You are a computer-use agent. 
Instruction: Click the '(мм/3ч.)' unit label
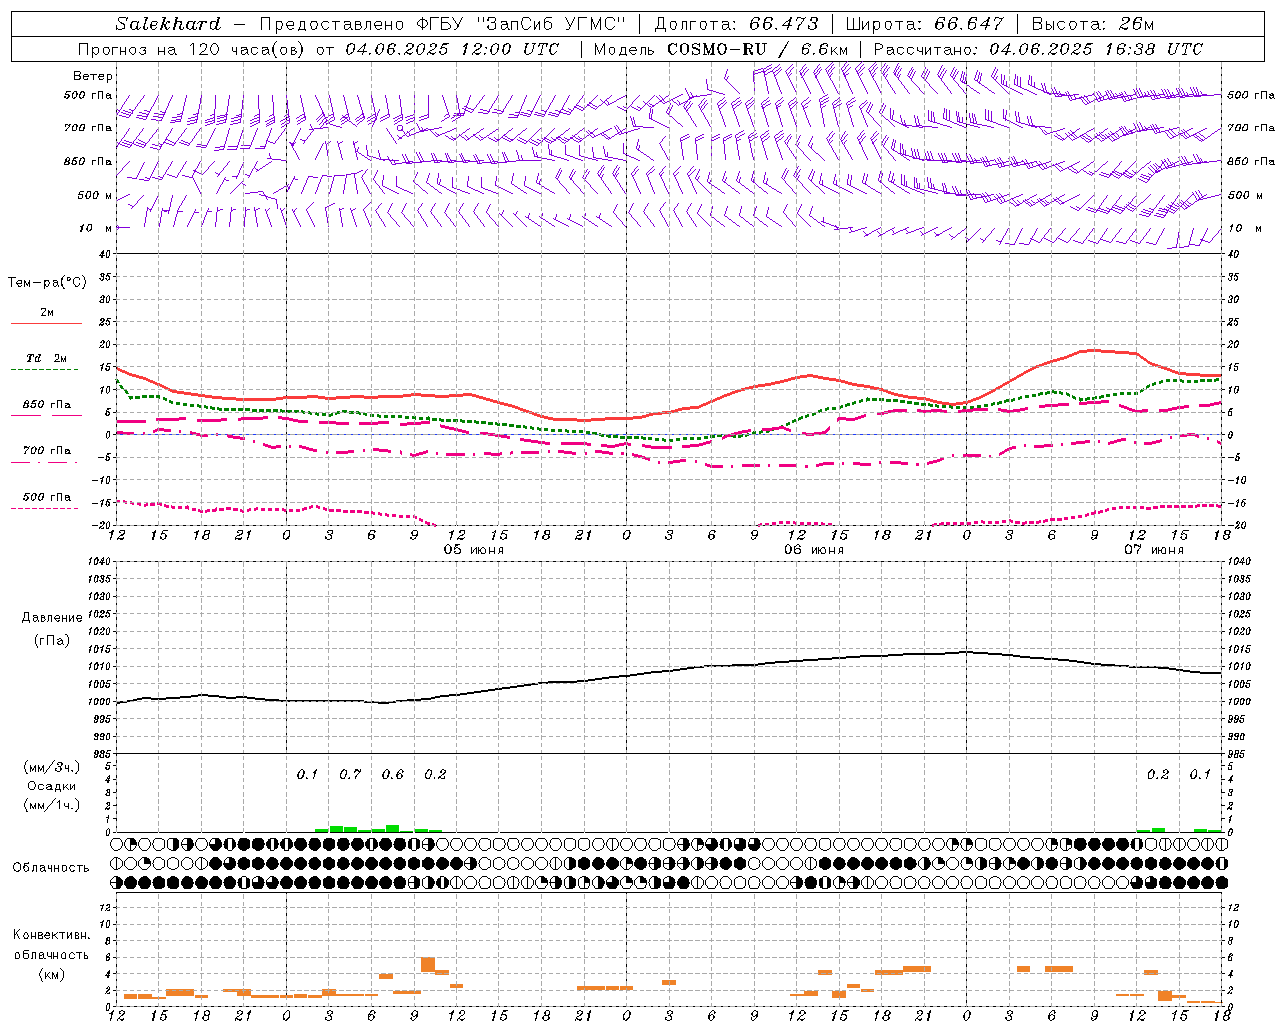point(52,767)
